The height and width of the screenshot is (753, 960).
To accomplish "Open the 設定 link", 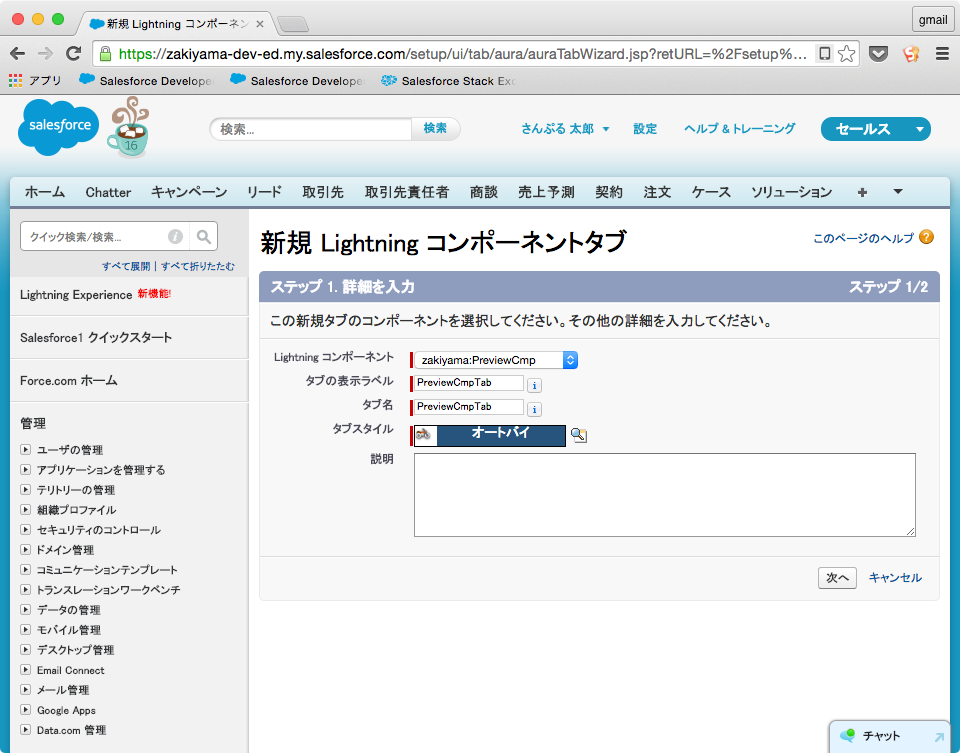I will (x=645, y=129).
